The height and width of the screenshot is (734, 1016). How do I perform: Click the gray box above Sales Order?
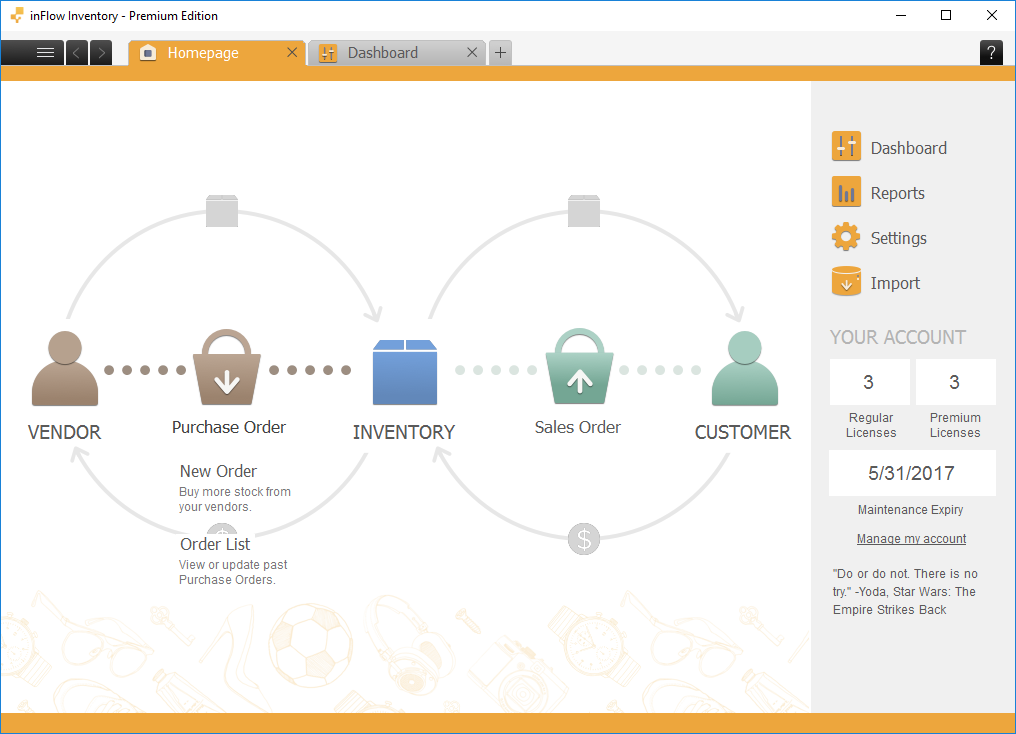point(584,211)
